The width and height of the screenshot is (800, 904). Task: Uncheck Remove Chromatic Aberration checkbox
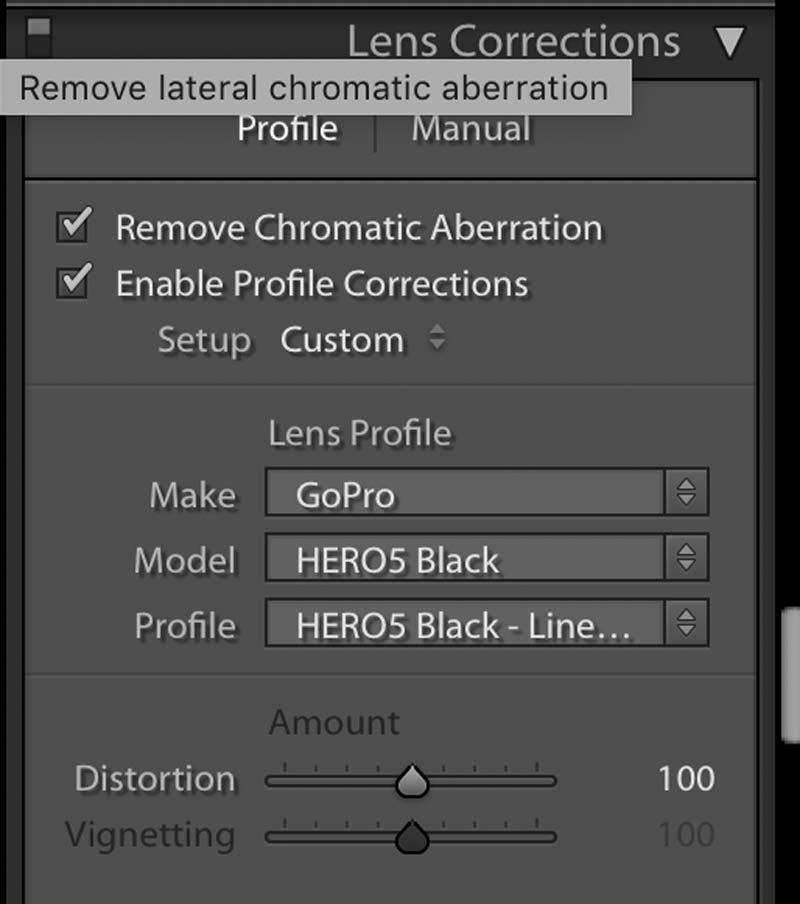[73, 226]
